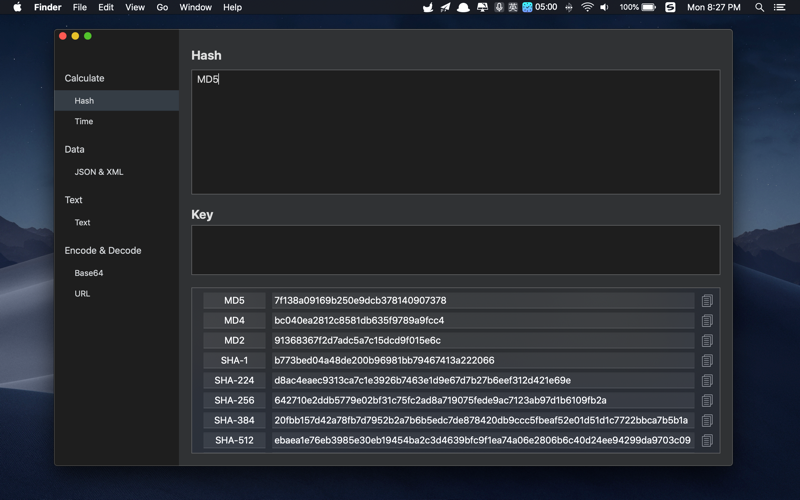Copy the MD2 hash output
This screenshot has width=800, height=500.
pyautogui.click(x=707, y=340)
